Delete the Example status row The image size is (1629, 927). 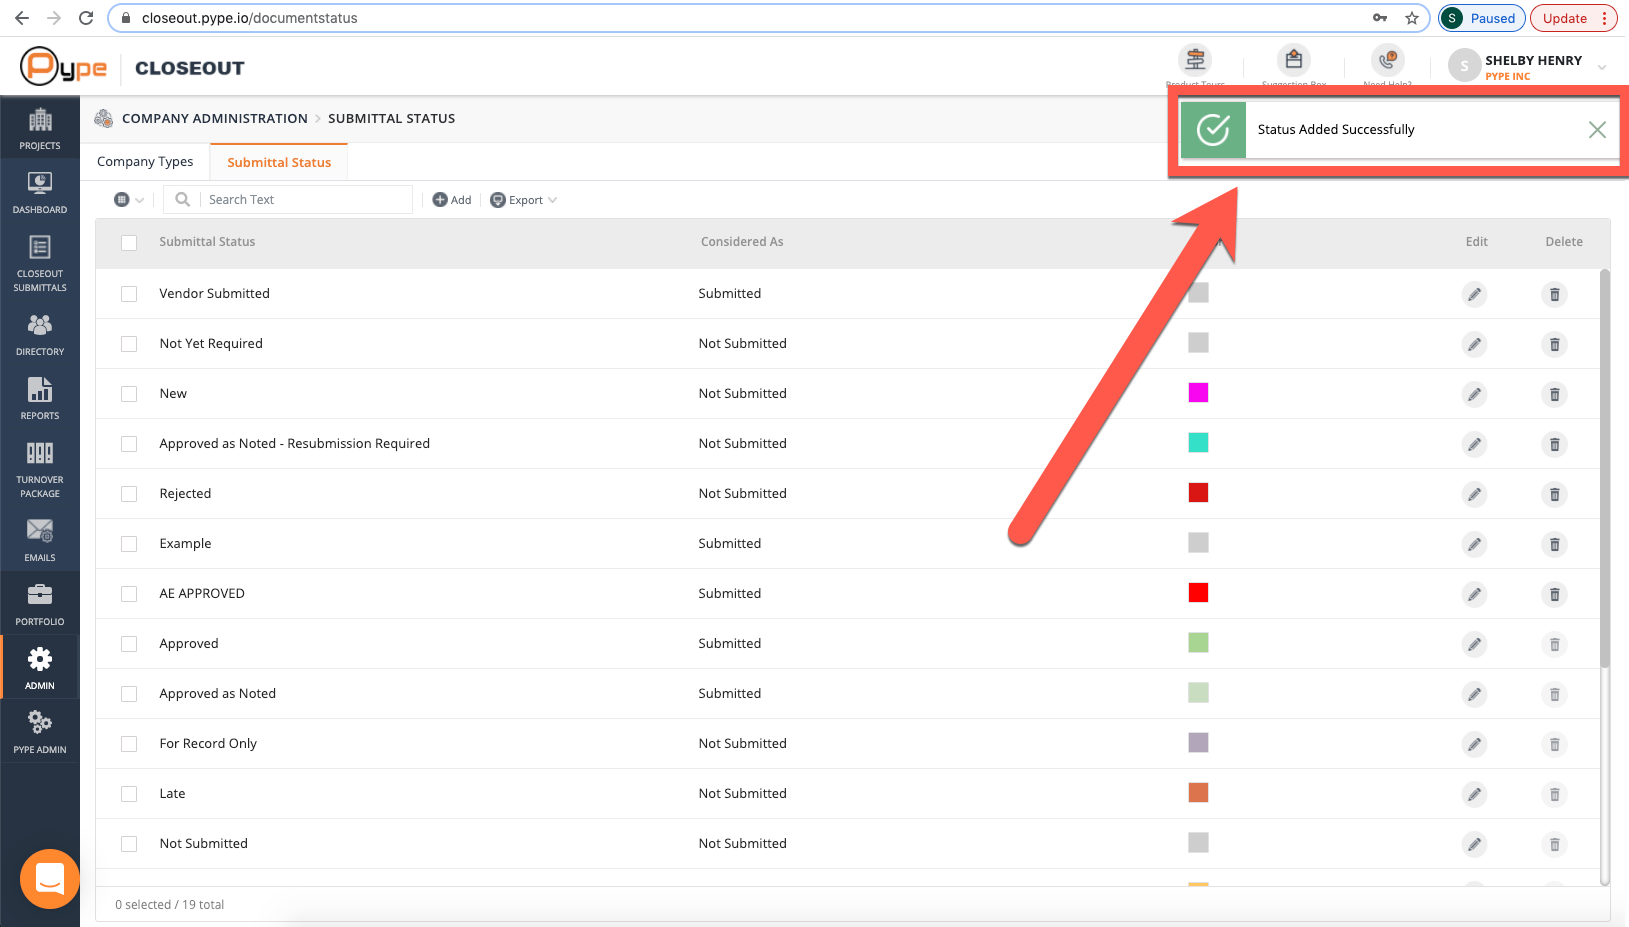1555,544
